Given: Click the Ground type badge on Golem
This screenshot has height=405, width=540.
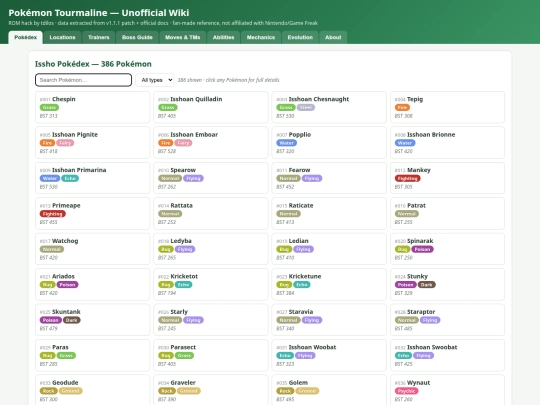Looking at the screenshot, I should point(307,391).
